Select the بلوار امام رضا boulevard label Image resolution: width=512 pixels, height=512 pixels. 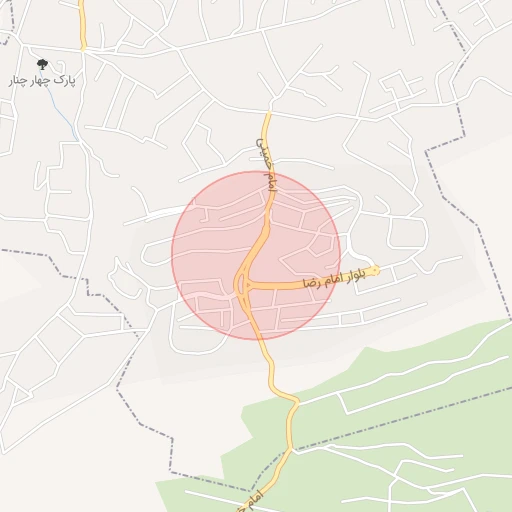tap(335, 279)
